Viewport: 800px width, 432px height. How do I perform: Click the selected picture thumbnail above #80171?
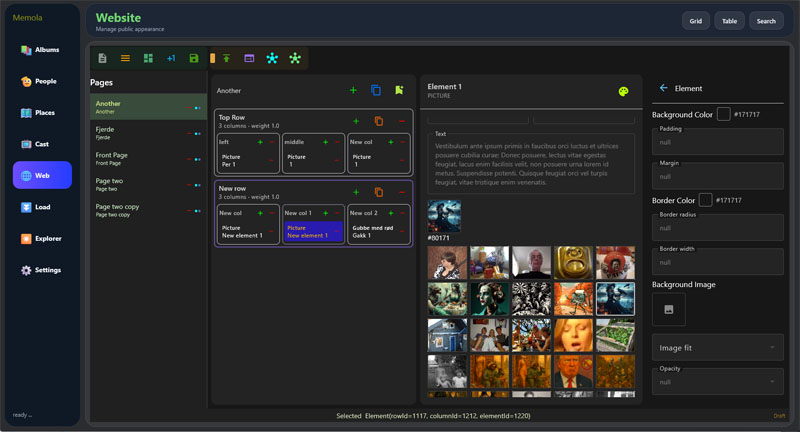click(444, 216)
